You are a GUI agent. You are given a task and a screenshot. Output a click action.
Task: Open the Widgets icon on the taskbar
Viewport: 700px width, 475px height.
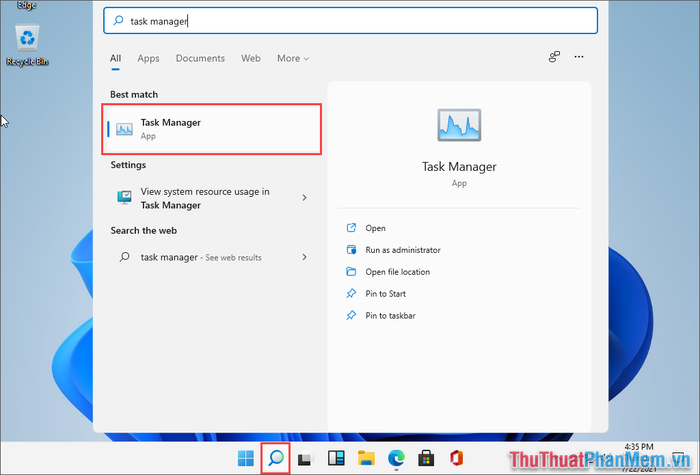[x=336, y=458]
